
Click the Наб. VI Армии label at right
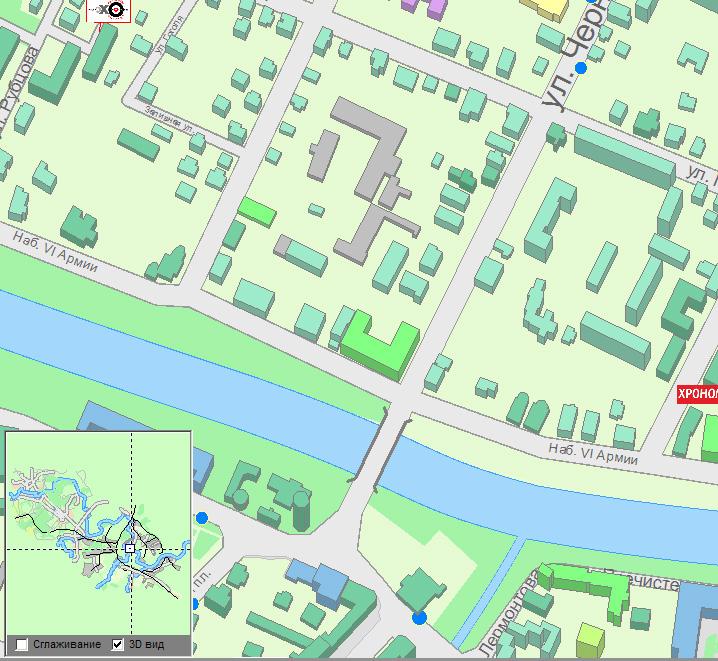coord(592,453)
